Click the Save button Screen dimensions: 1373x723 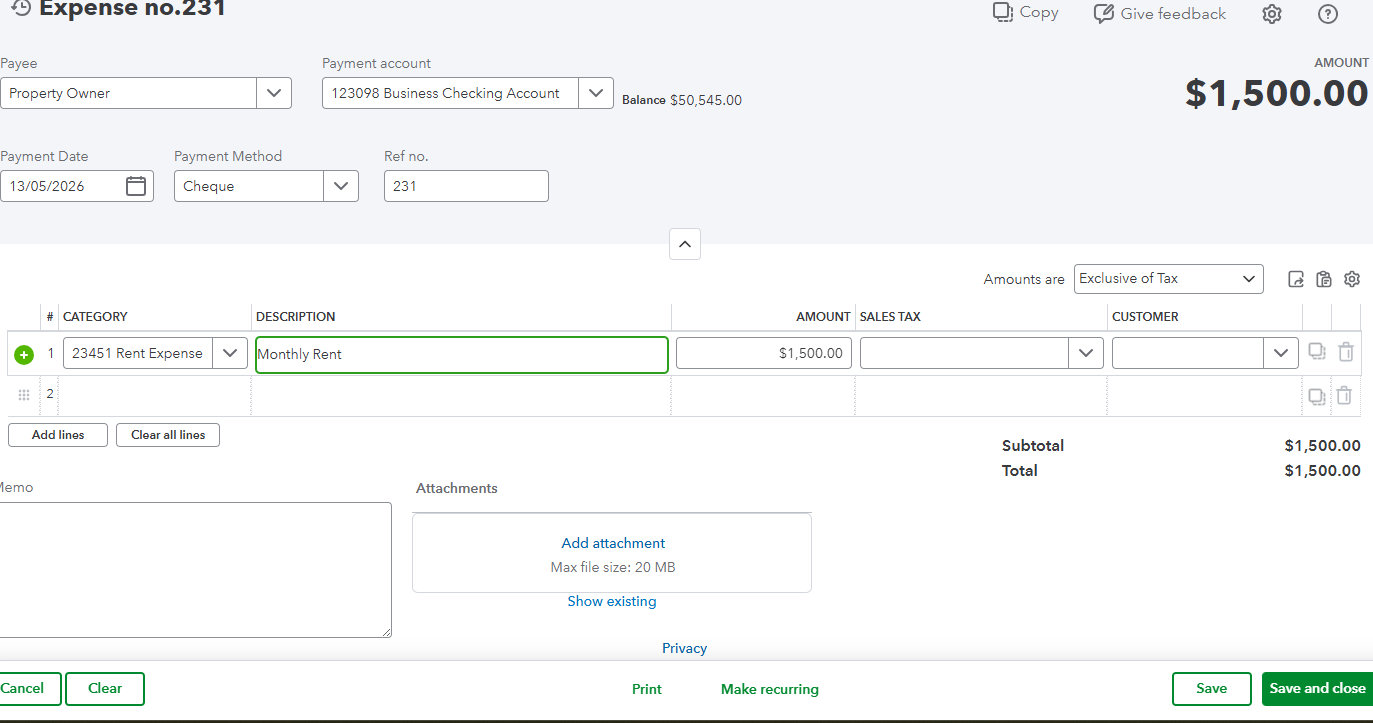(x=1212, y=688)
